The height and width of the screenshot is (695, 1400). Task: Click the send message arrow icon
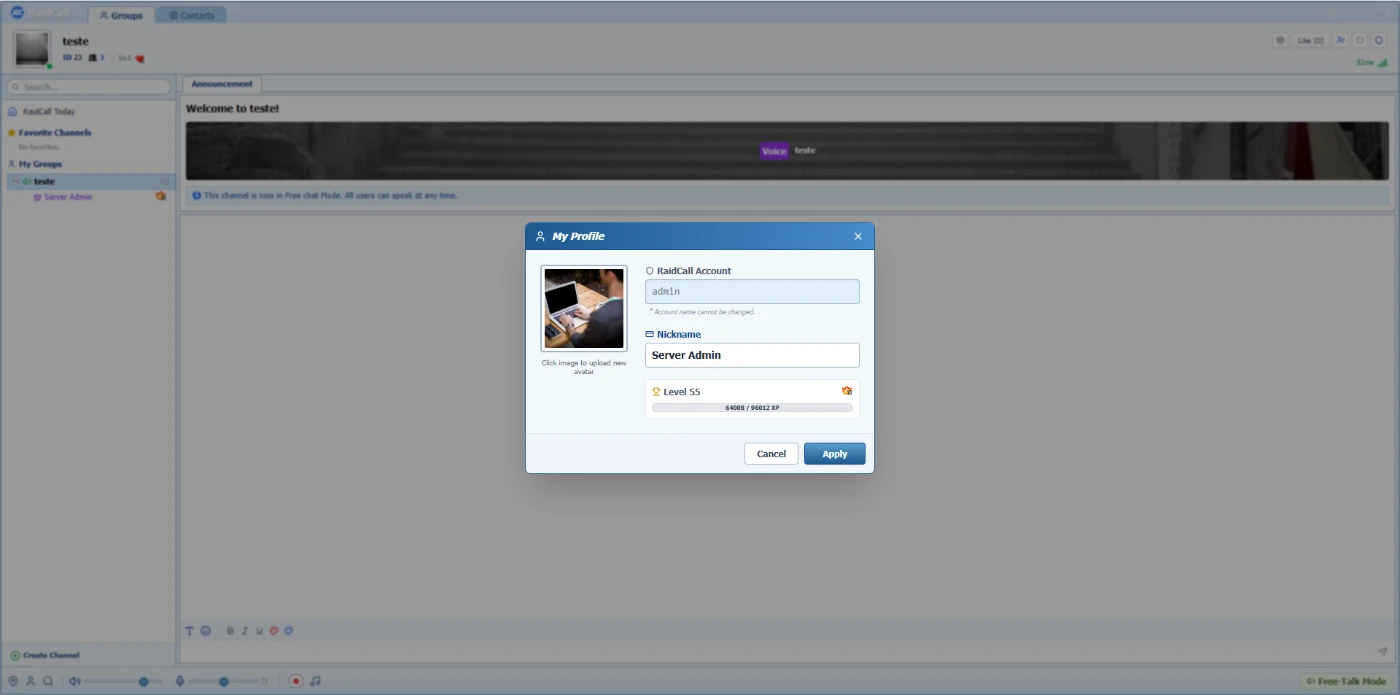point(1382,652)
